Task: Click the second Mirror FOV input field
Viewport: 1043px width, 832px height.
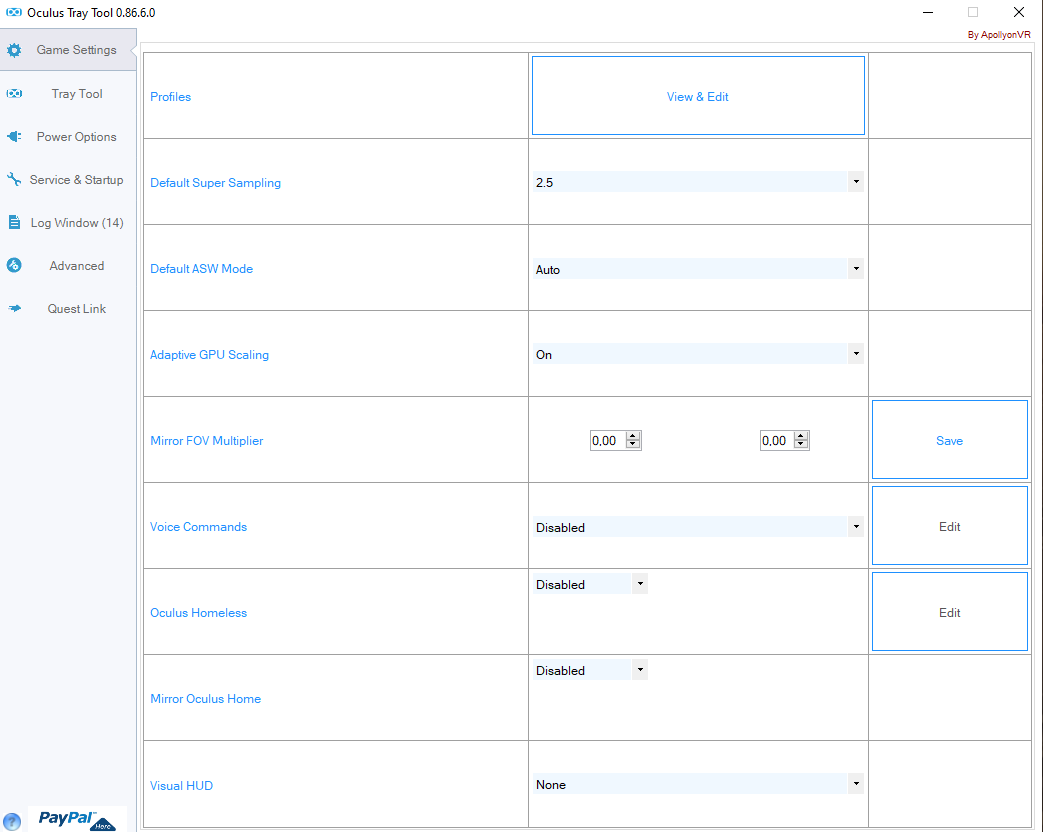Action: [777, 440]
